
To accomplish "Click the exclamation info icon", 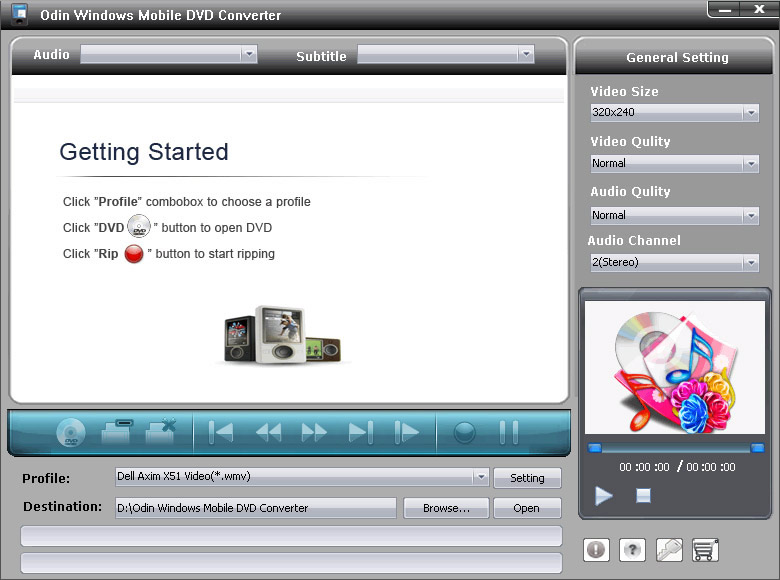I will point(596,550).
